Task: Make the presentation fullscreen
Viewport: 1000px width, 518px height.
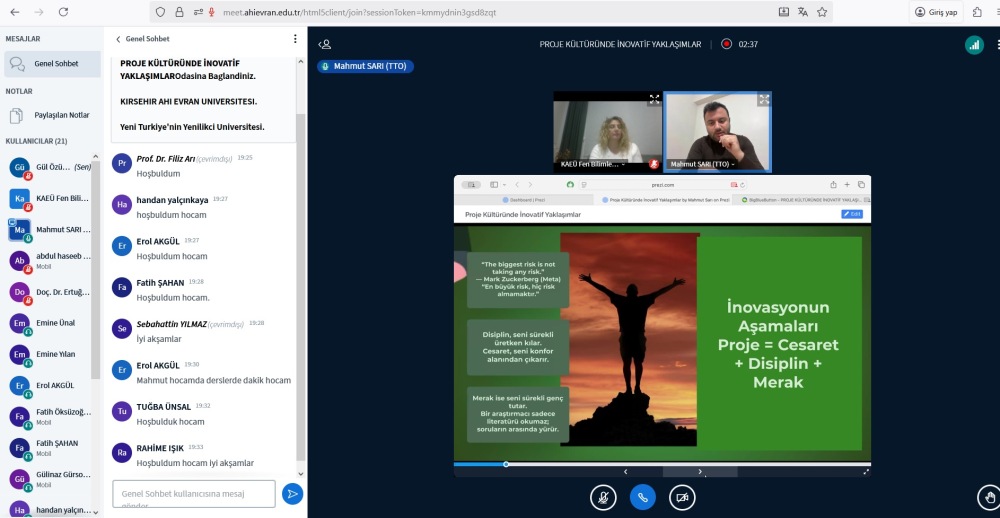Action: pos(865,472)
